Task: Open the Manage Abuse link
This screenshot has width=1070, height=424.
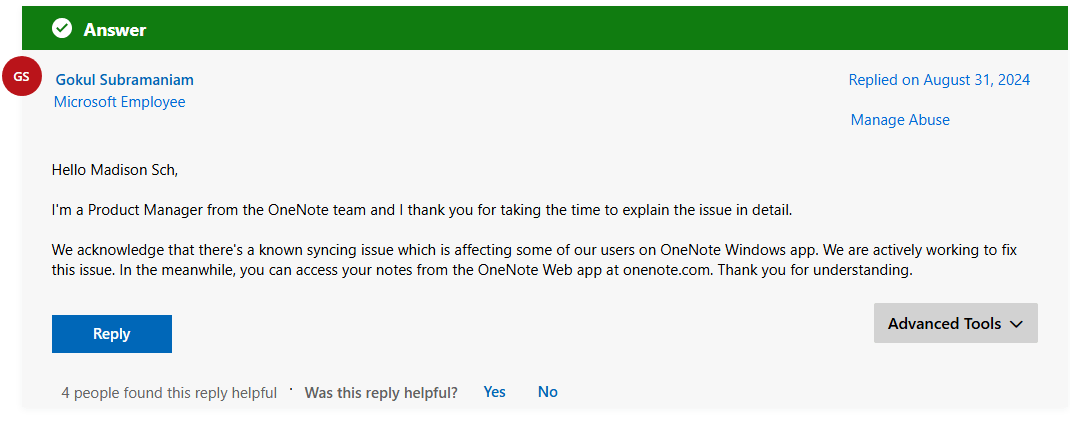Action: coord(900,120)
